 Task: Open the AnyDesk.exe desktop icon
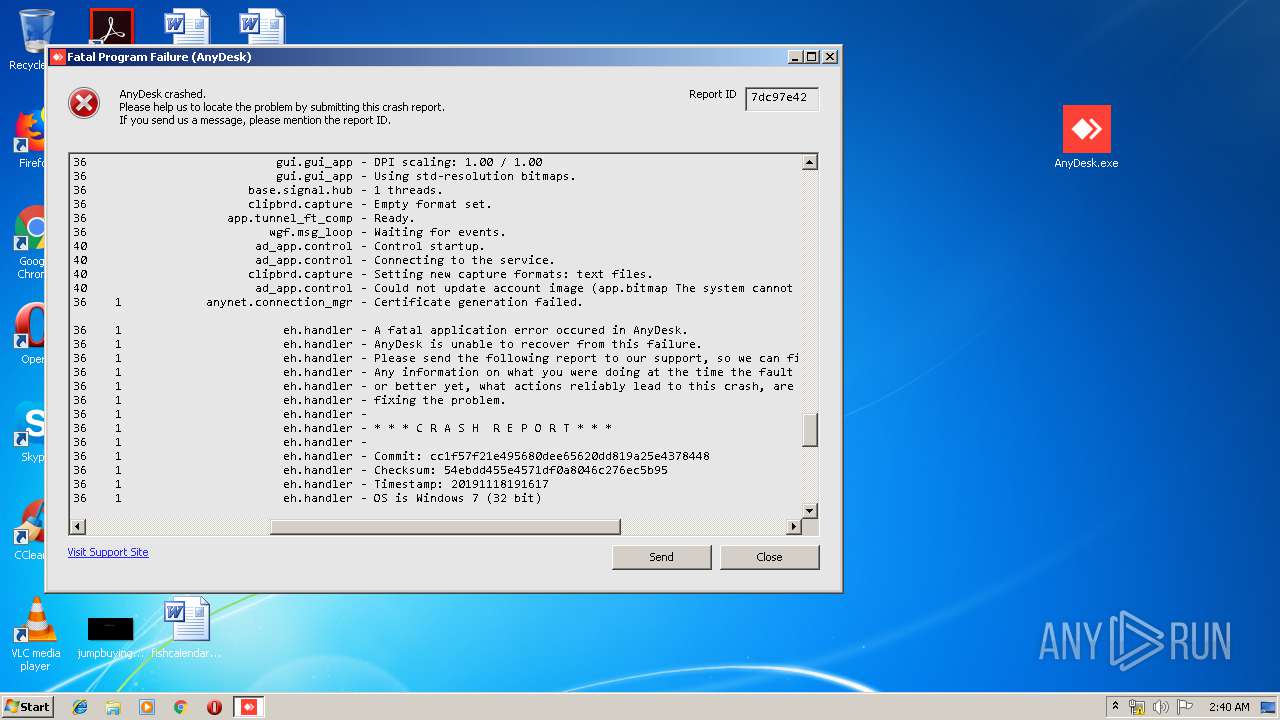click(x=1086, y=137)
